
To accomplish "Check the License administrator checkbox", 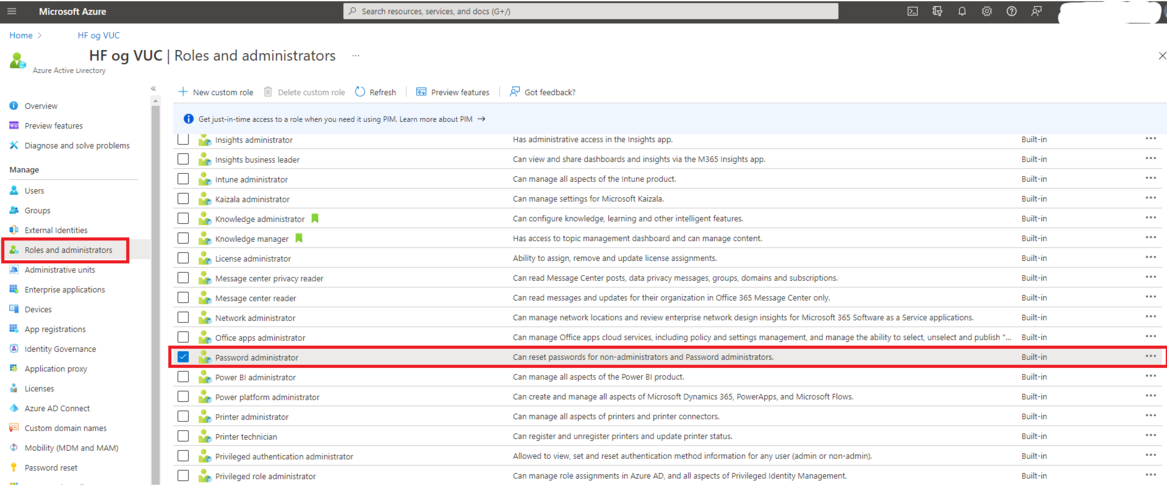I will (183, 258).
